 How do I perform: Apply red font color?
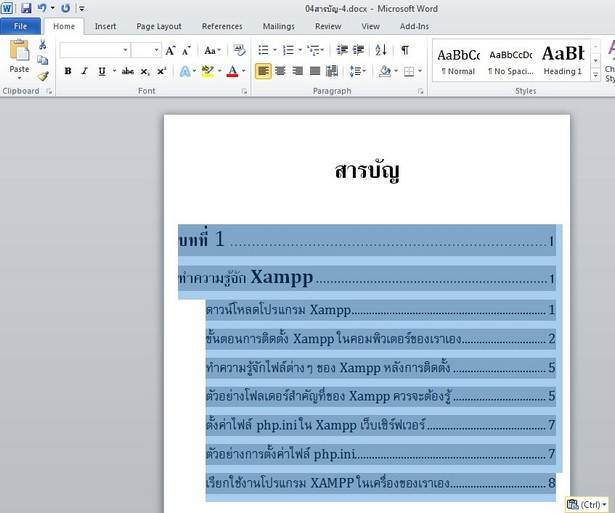(x=233, y=71)
